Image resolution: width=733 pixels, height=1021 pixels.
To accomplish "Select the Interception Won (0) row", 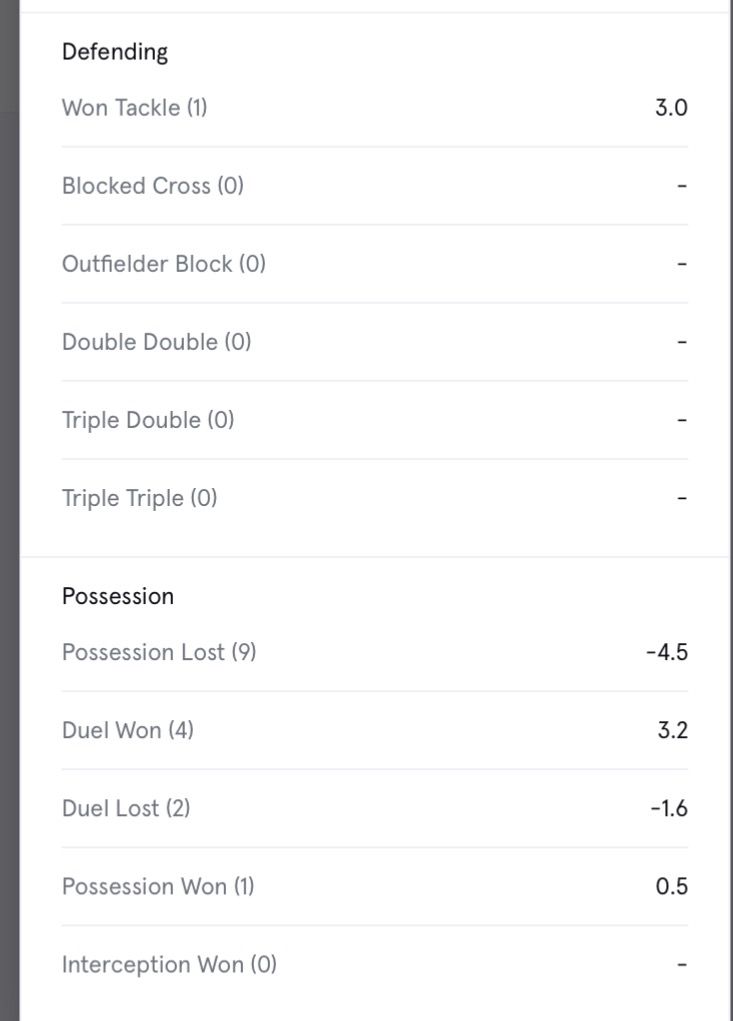I will point(169,965).
